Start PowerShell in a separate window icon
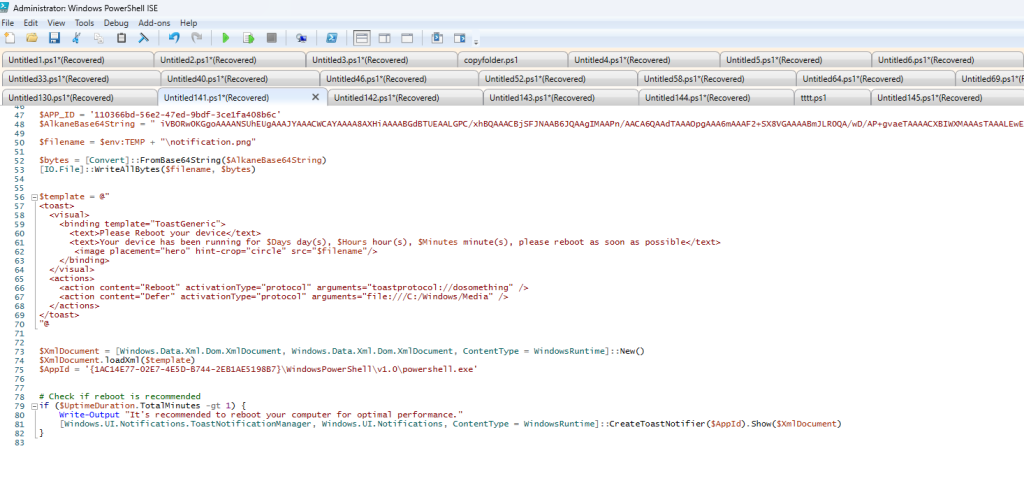 (331, 38)
